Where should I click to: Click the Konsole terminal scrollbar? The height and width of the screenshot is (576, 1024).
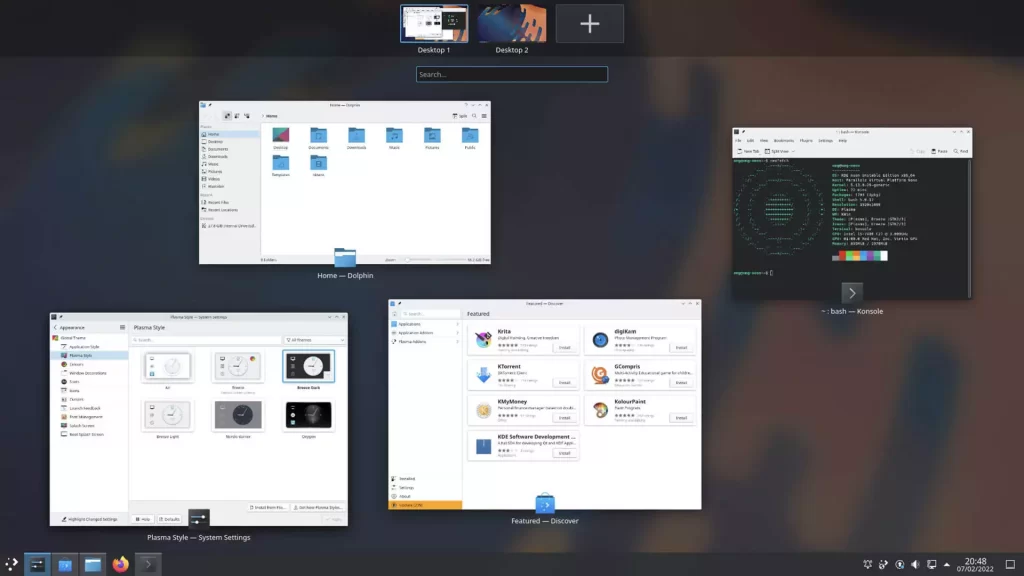click(x=970, y=229)
